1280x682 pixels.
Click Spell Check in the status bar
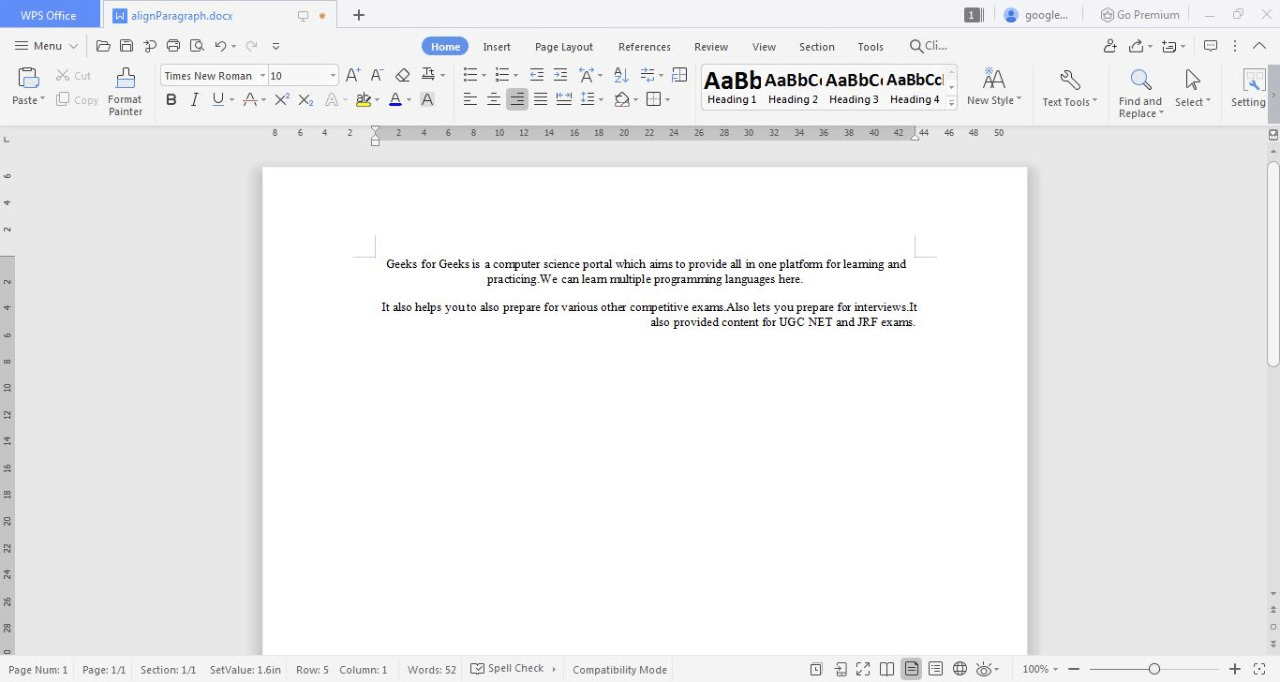(507, 669)
